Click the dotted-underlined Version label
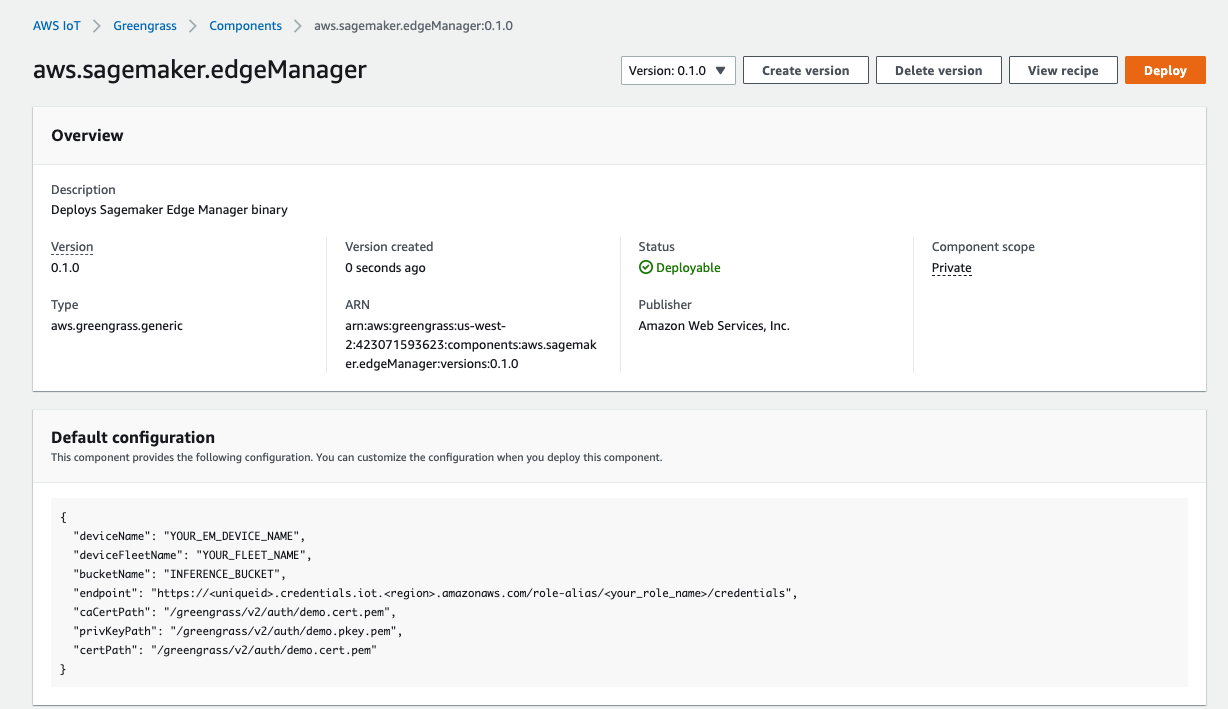 (72, 247)
